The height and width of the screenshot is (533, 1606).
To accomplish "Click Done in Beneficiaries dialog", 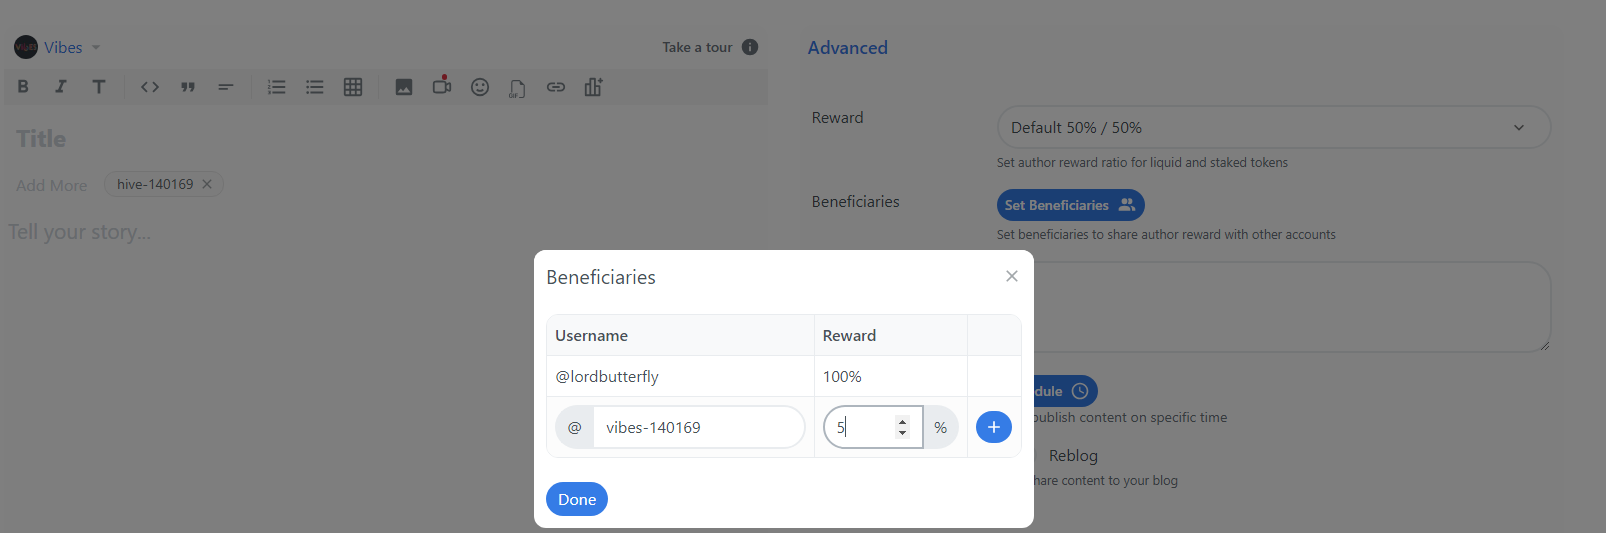I will click(577, 499).
